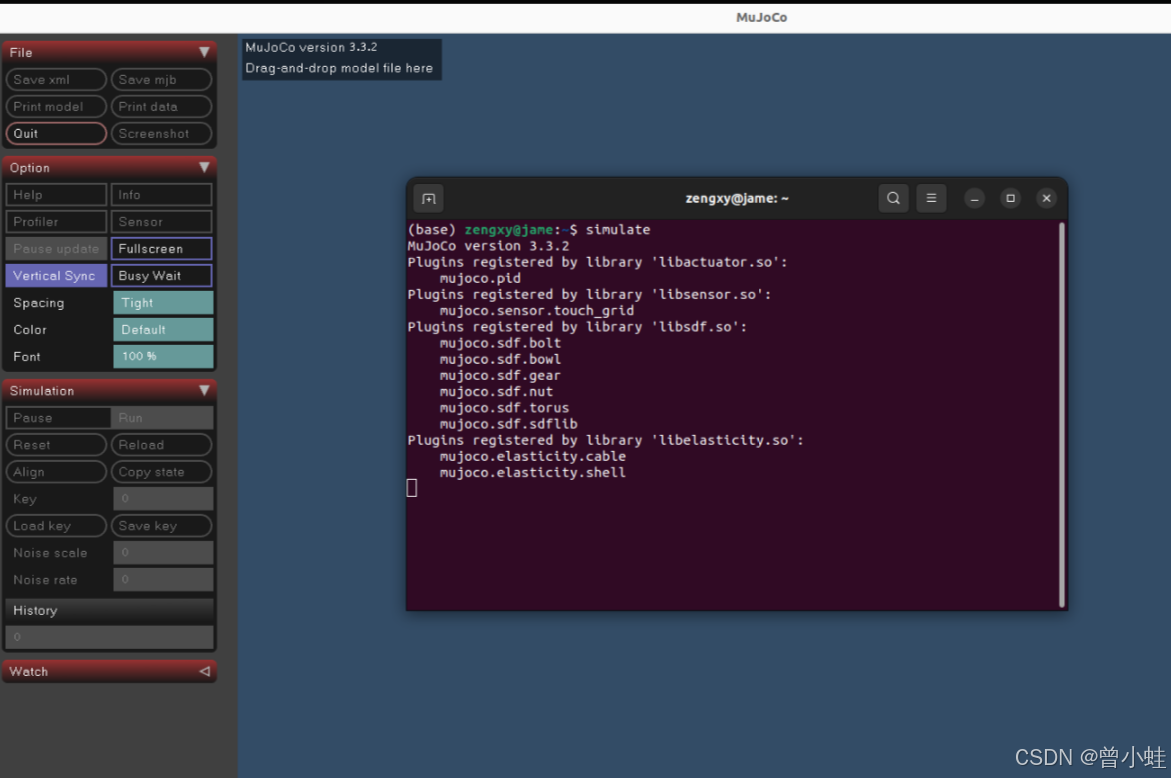Click 'MuJoCo version 3.3.2' overlay text
The width and height of the screenshot is (1171, 778).
point(311,47)
